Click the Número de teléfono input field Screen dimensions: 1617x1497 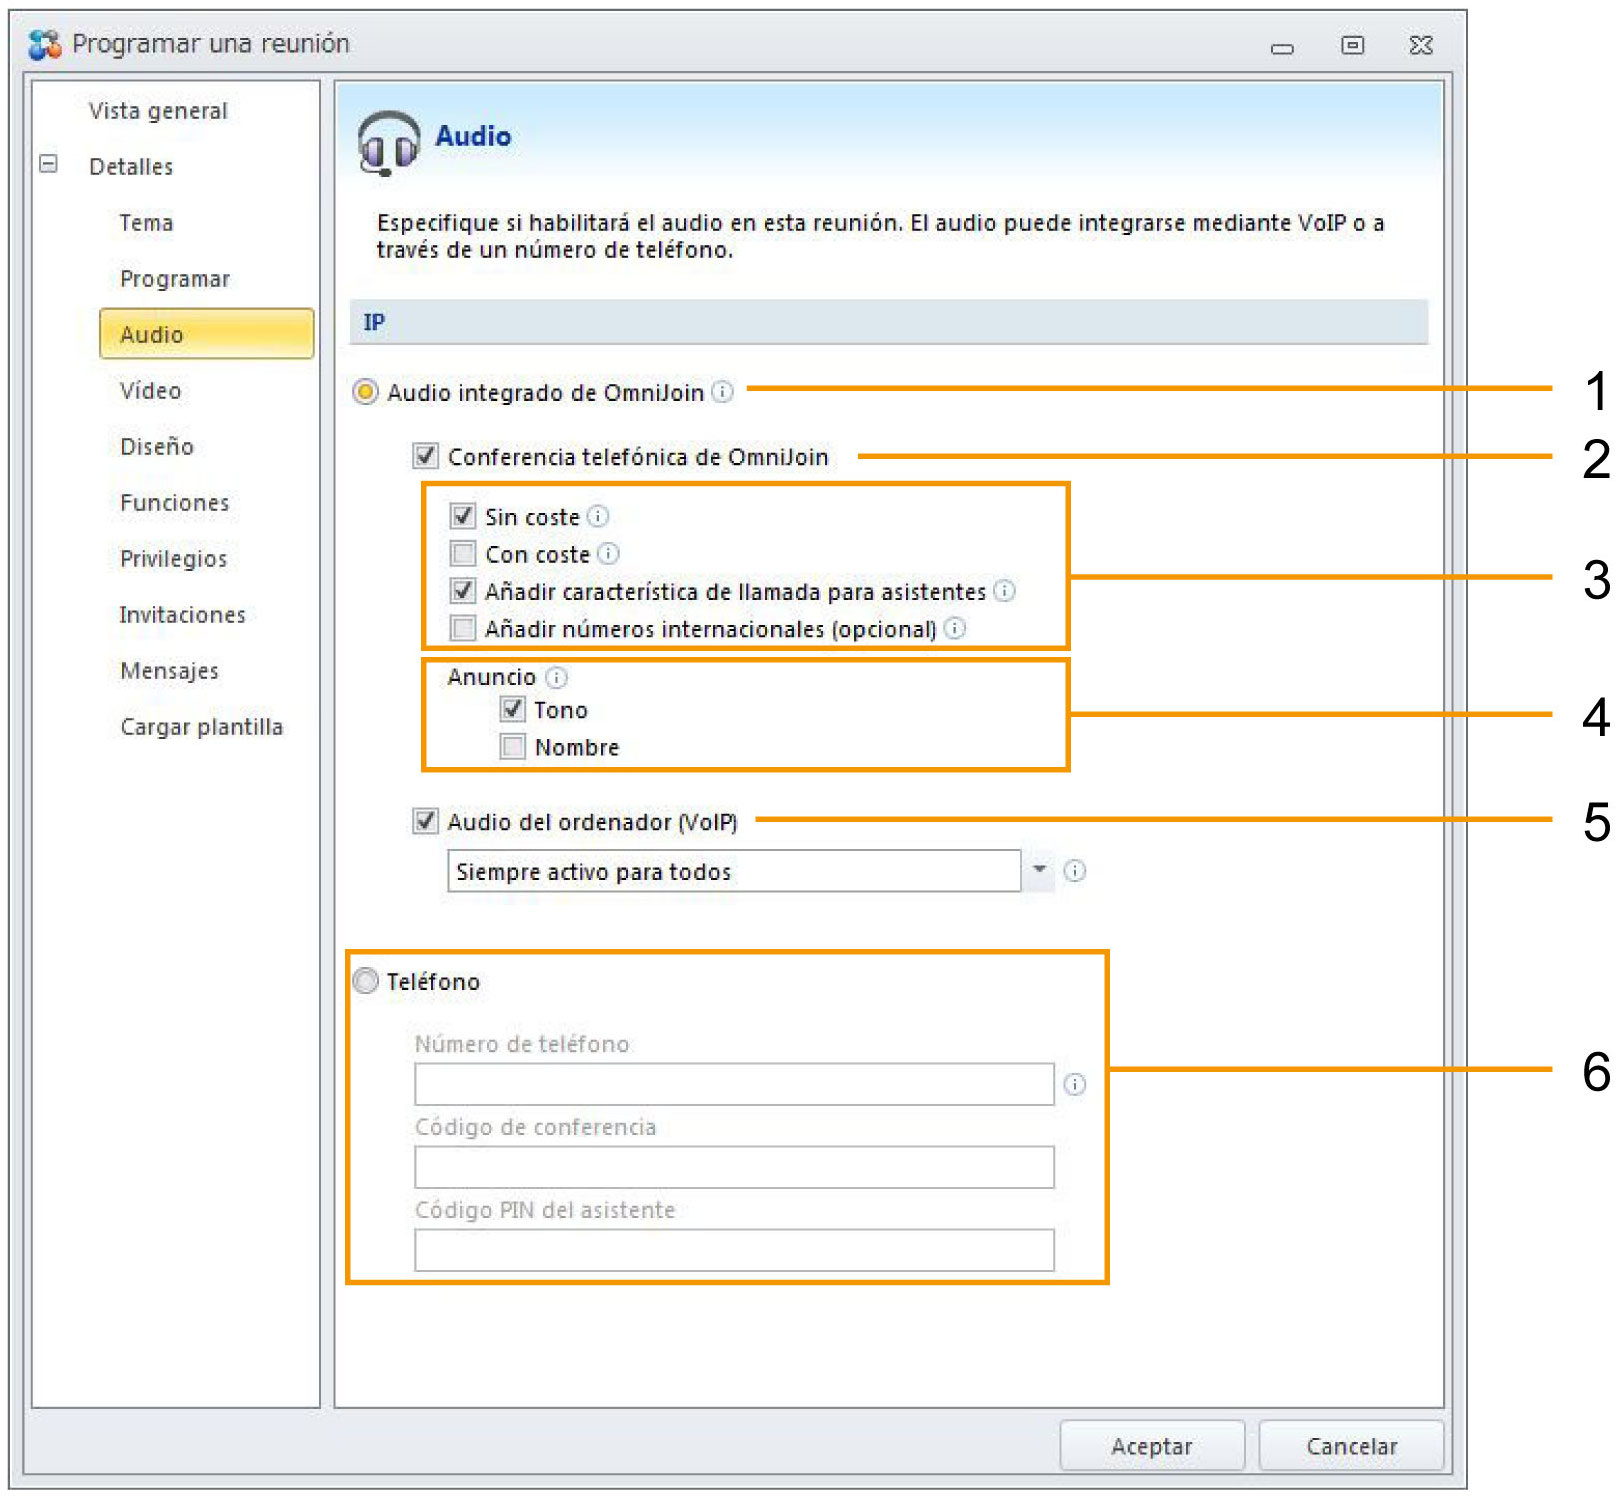tap(734, 1084)
